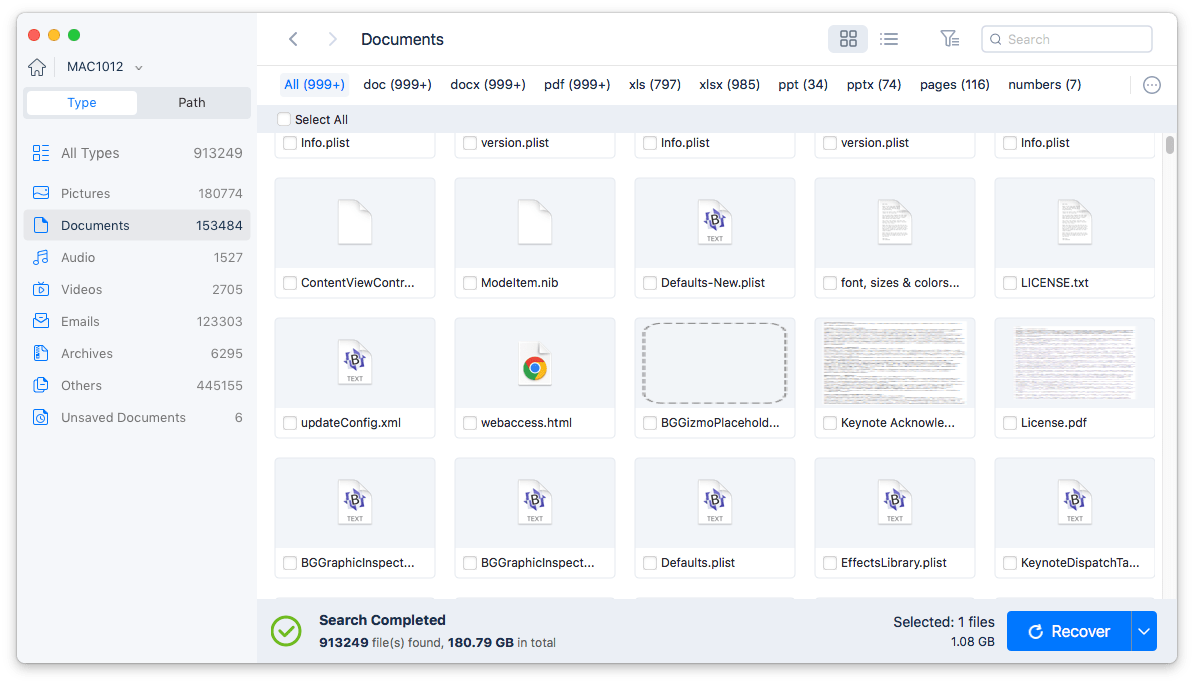
Task: Click the vertical scrollbar in file grid
Action: click(1169, 146)
